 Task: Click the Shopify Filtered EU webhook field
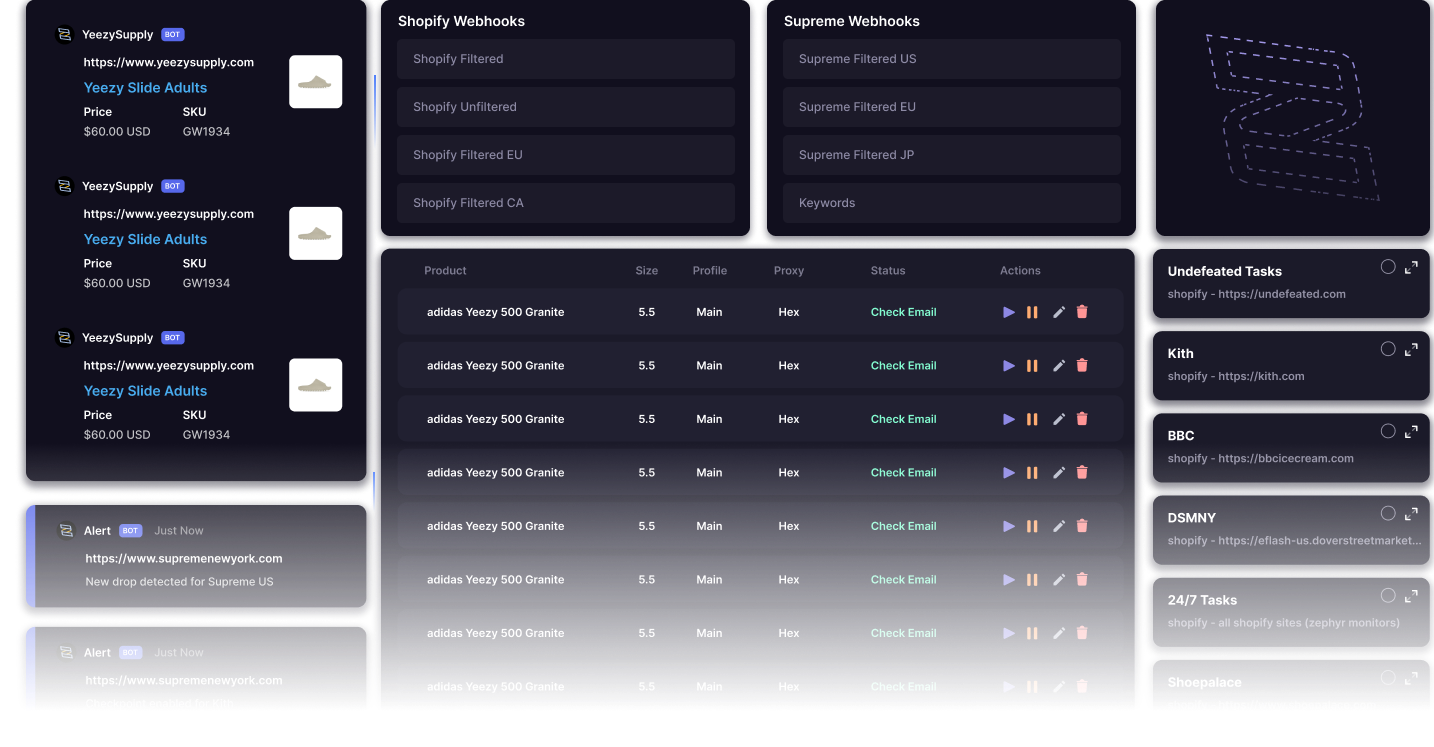coord(565,155)
